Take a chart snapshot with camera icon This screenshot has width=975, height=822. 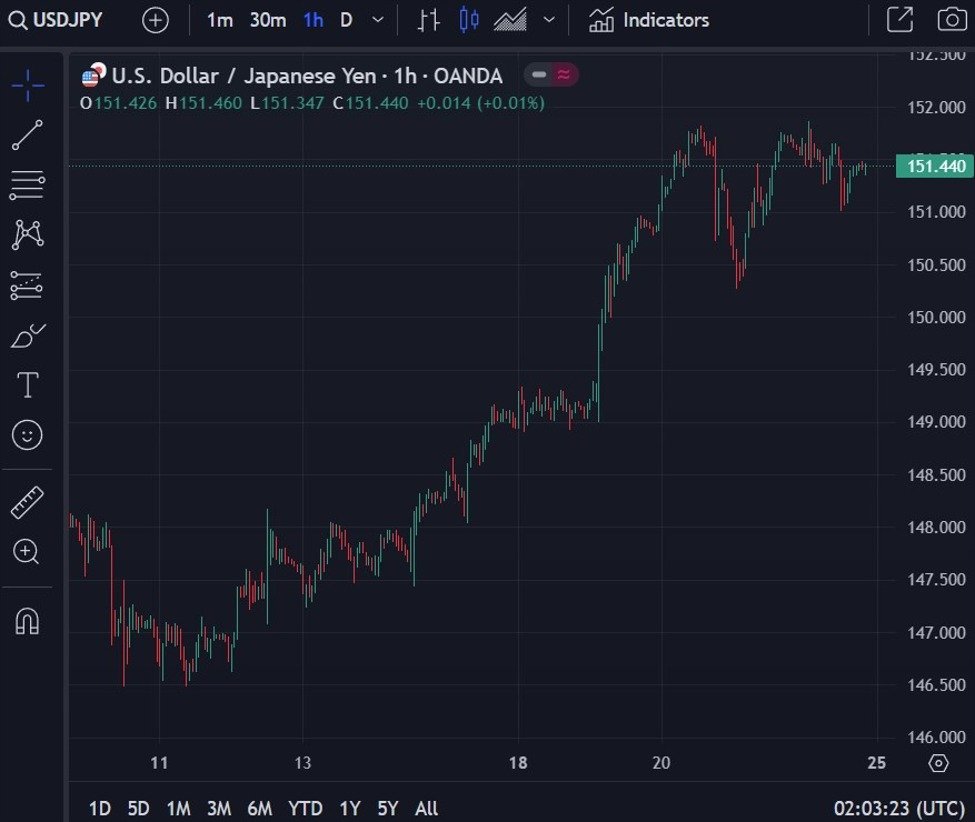(951, 20)
